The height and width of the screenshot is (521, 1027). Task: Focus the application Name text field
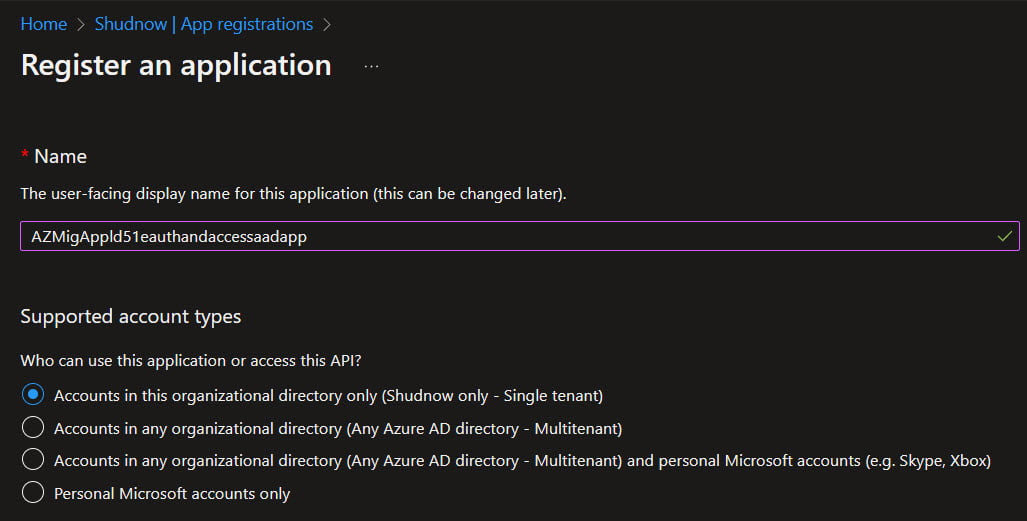coord(519,236)
